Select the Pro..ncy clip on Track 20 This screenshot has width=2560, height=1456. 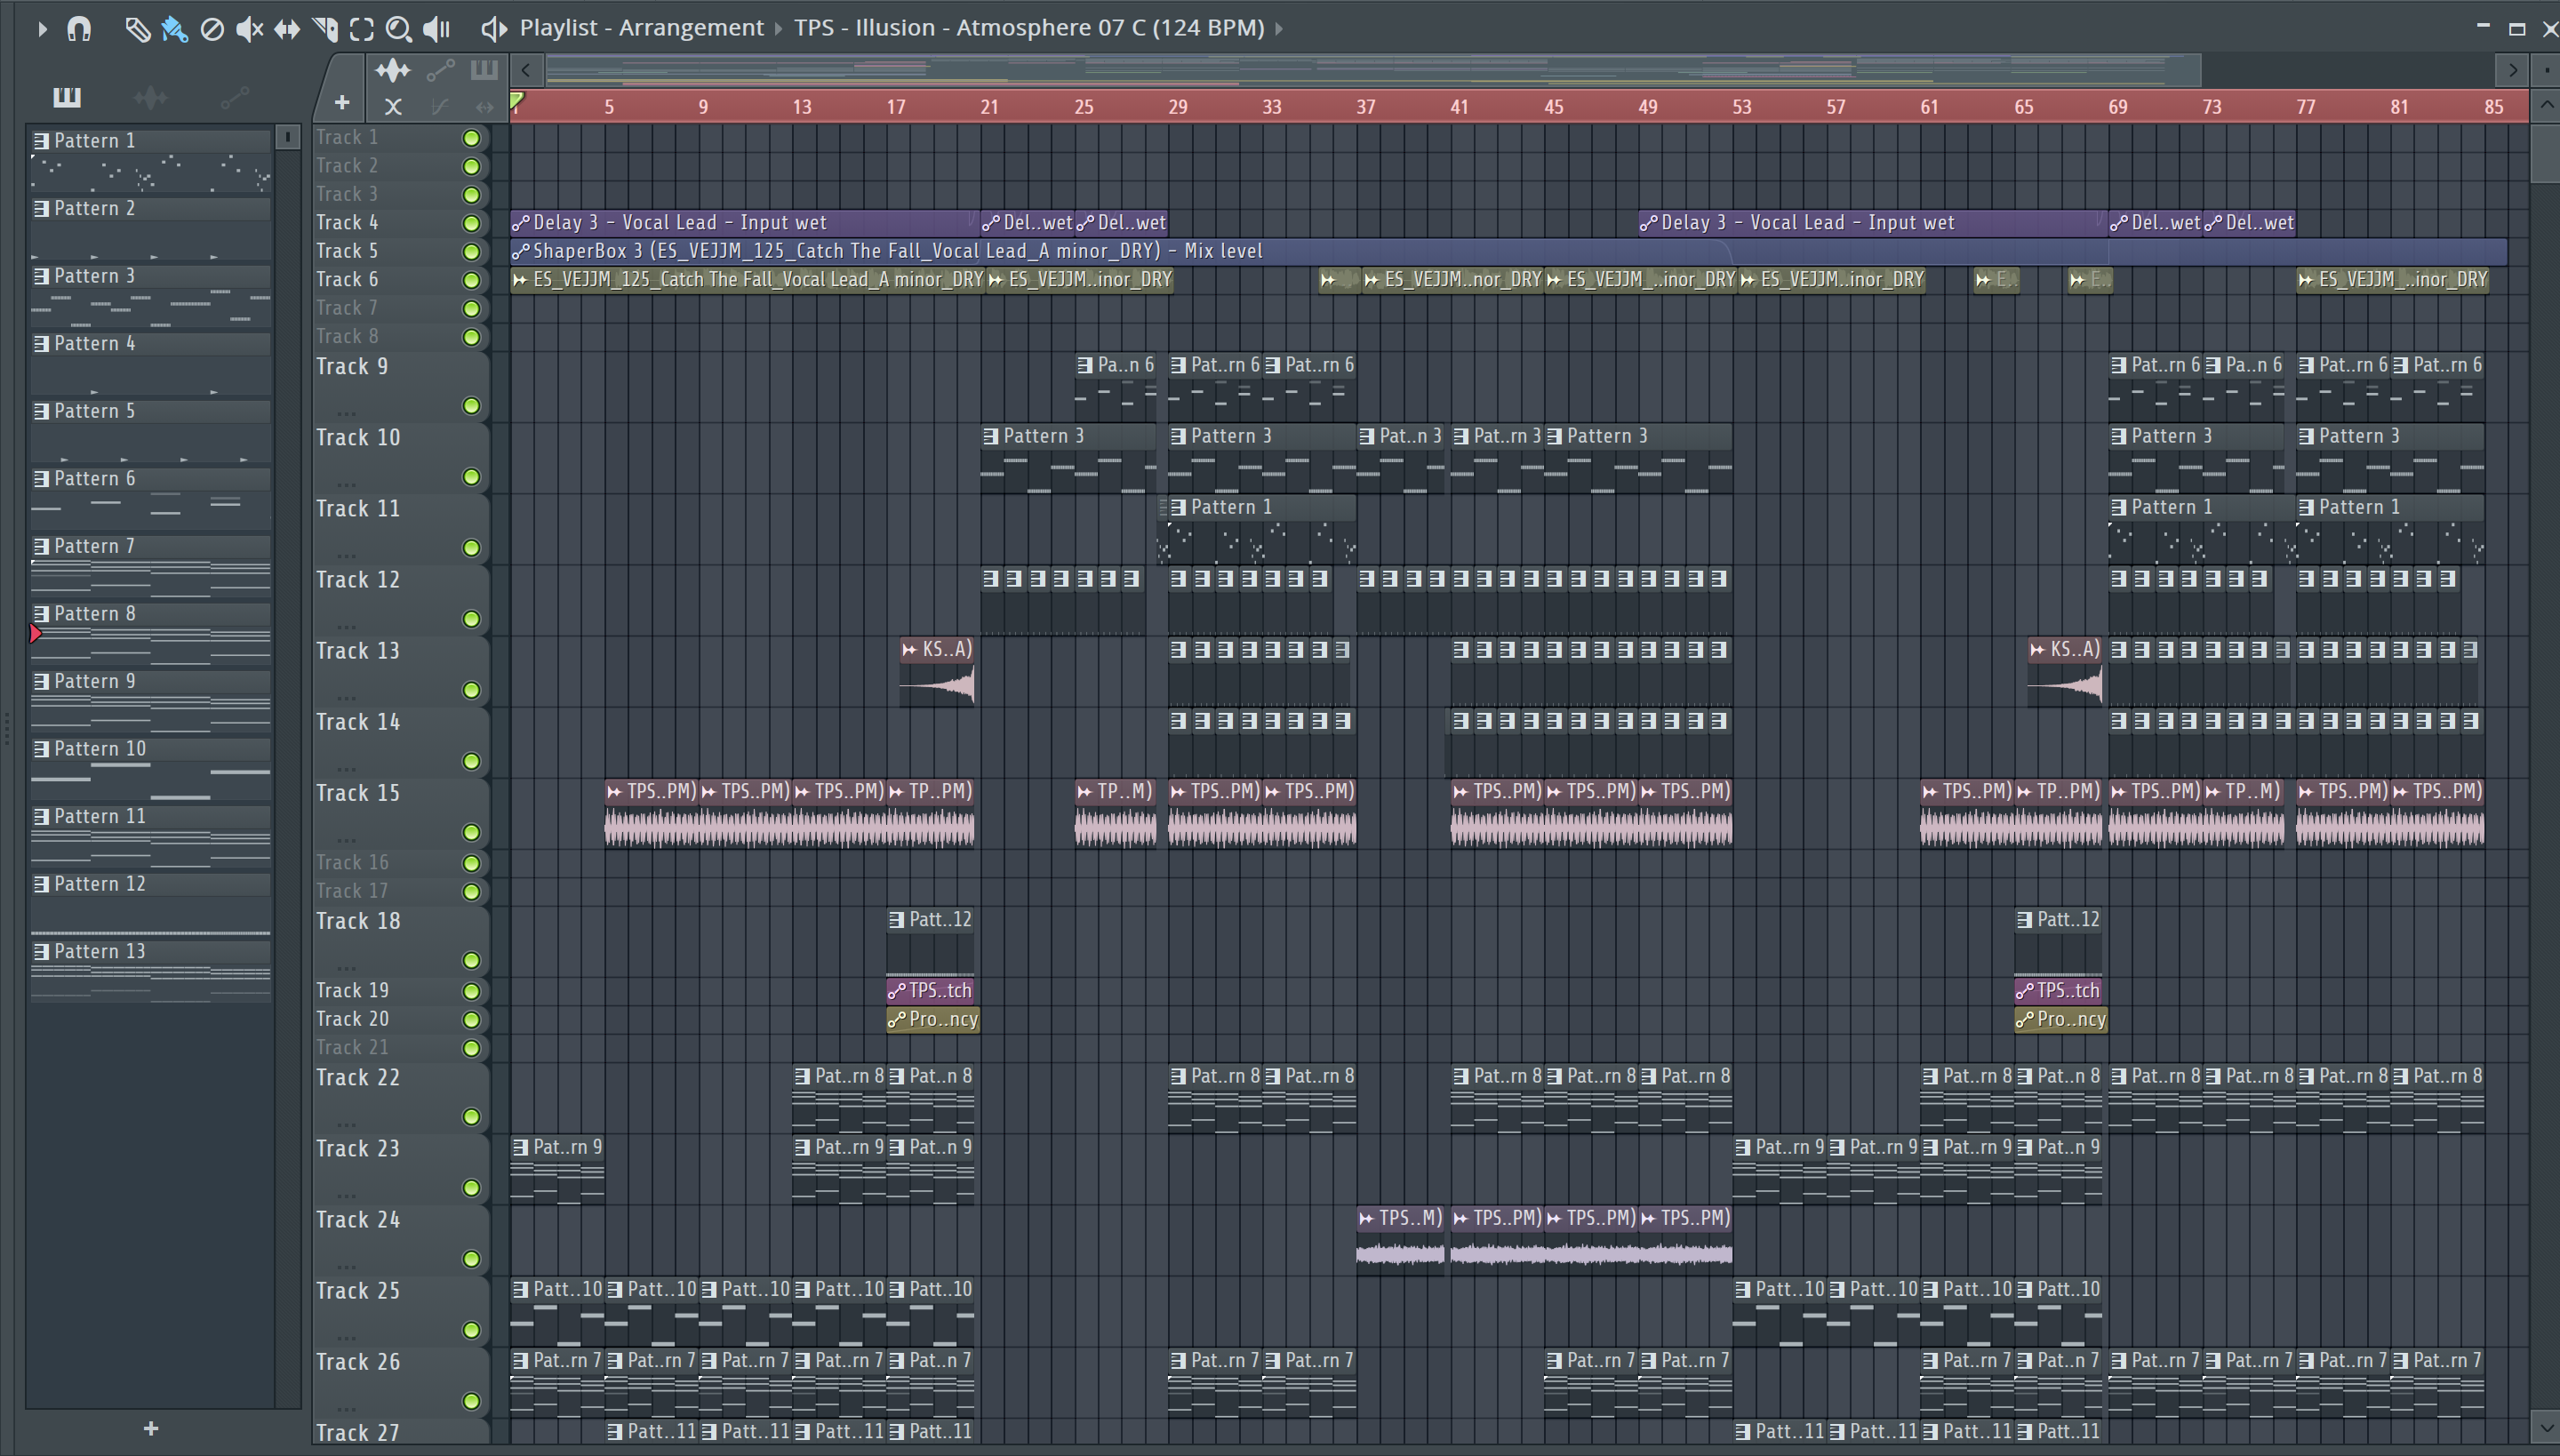point(933,1020)
